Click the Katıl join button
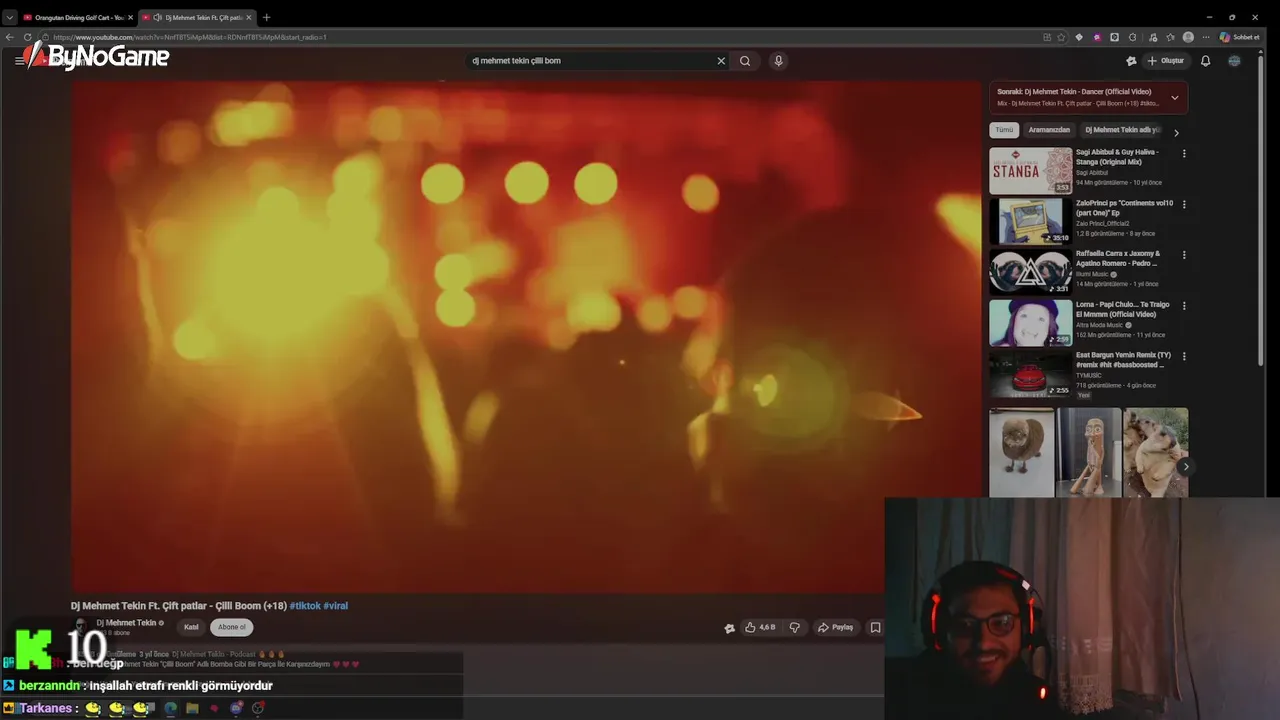This screenshot has width=1280, height=720. (191, 627)
